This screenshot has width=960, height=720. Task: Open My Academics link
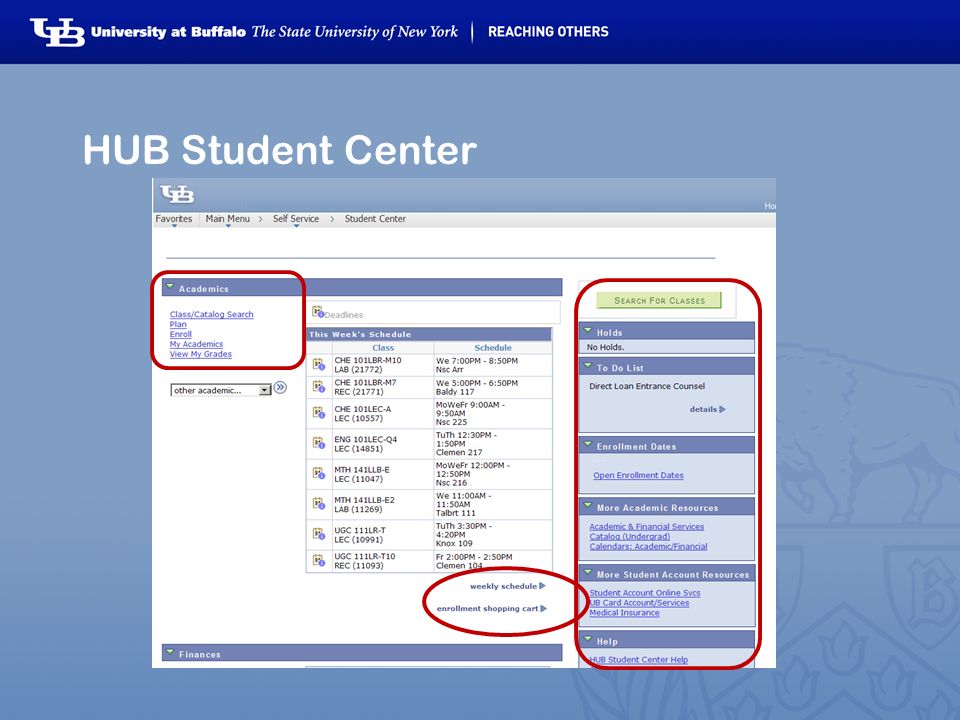coord(197,344)
